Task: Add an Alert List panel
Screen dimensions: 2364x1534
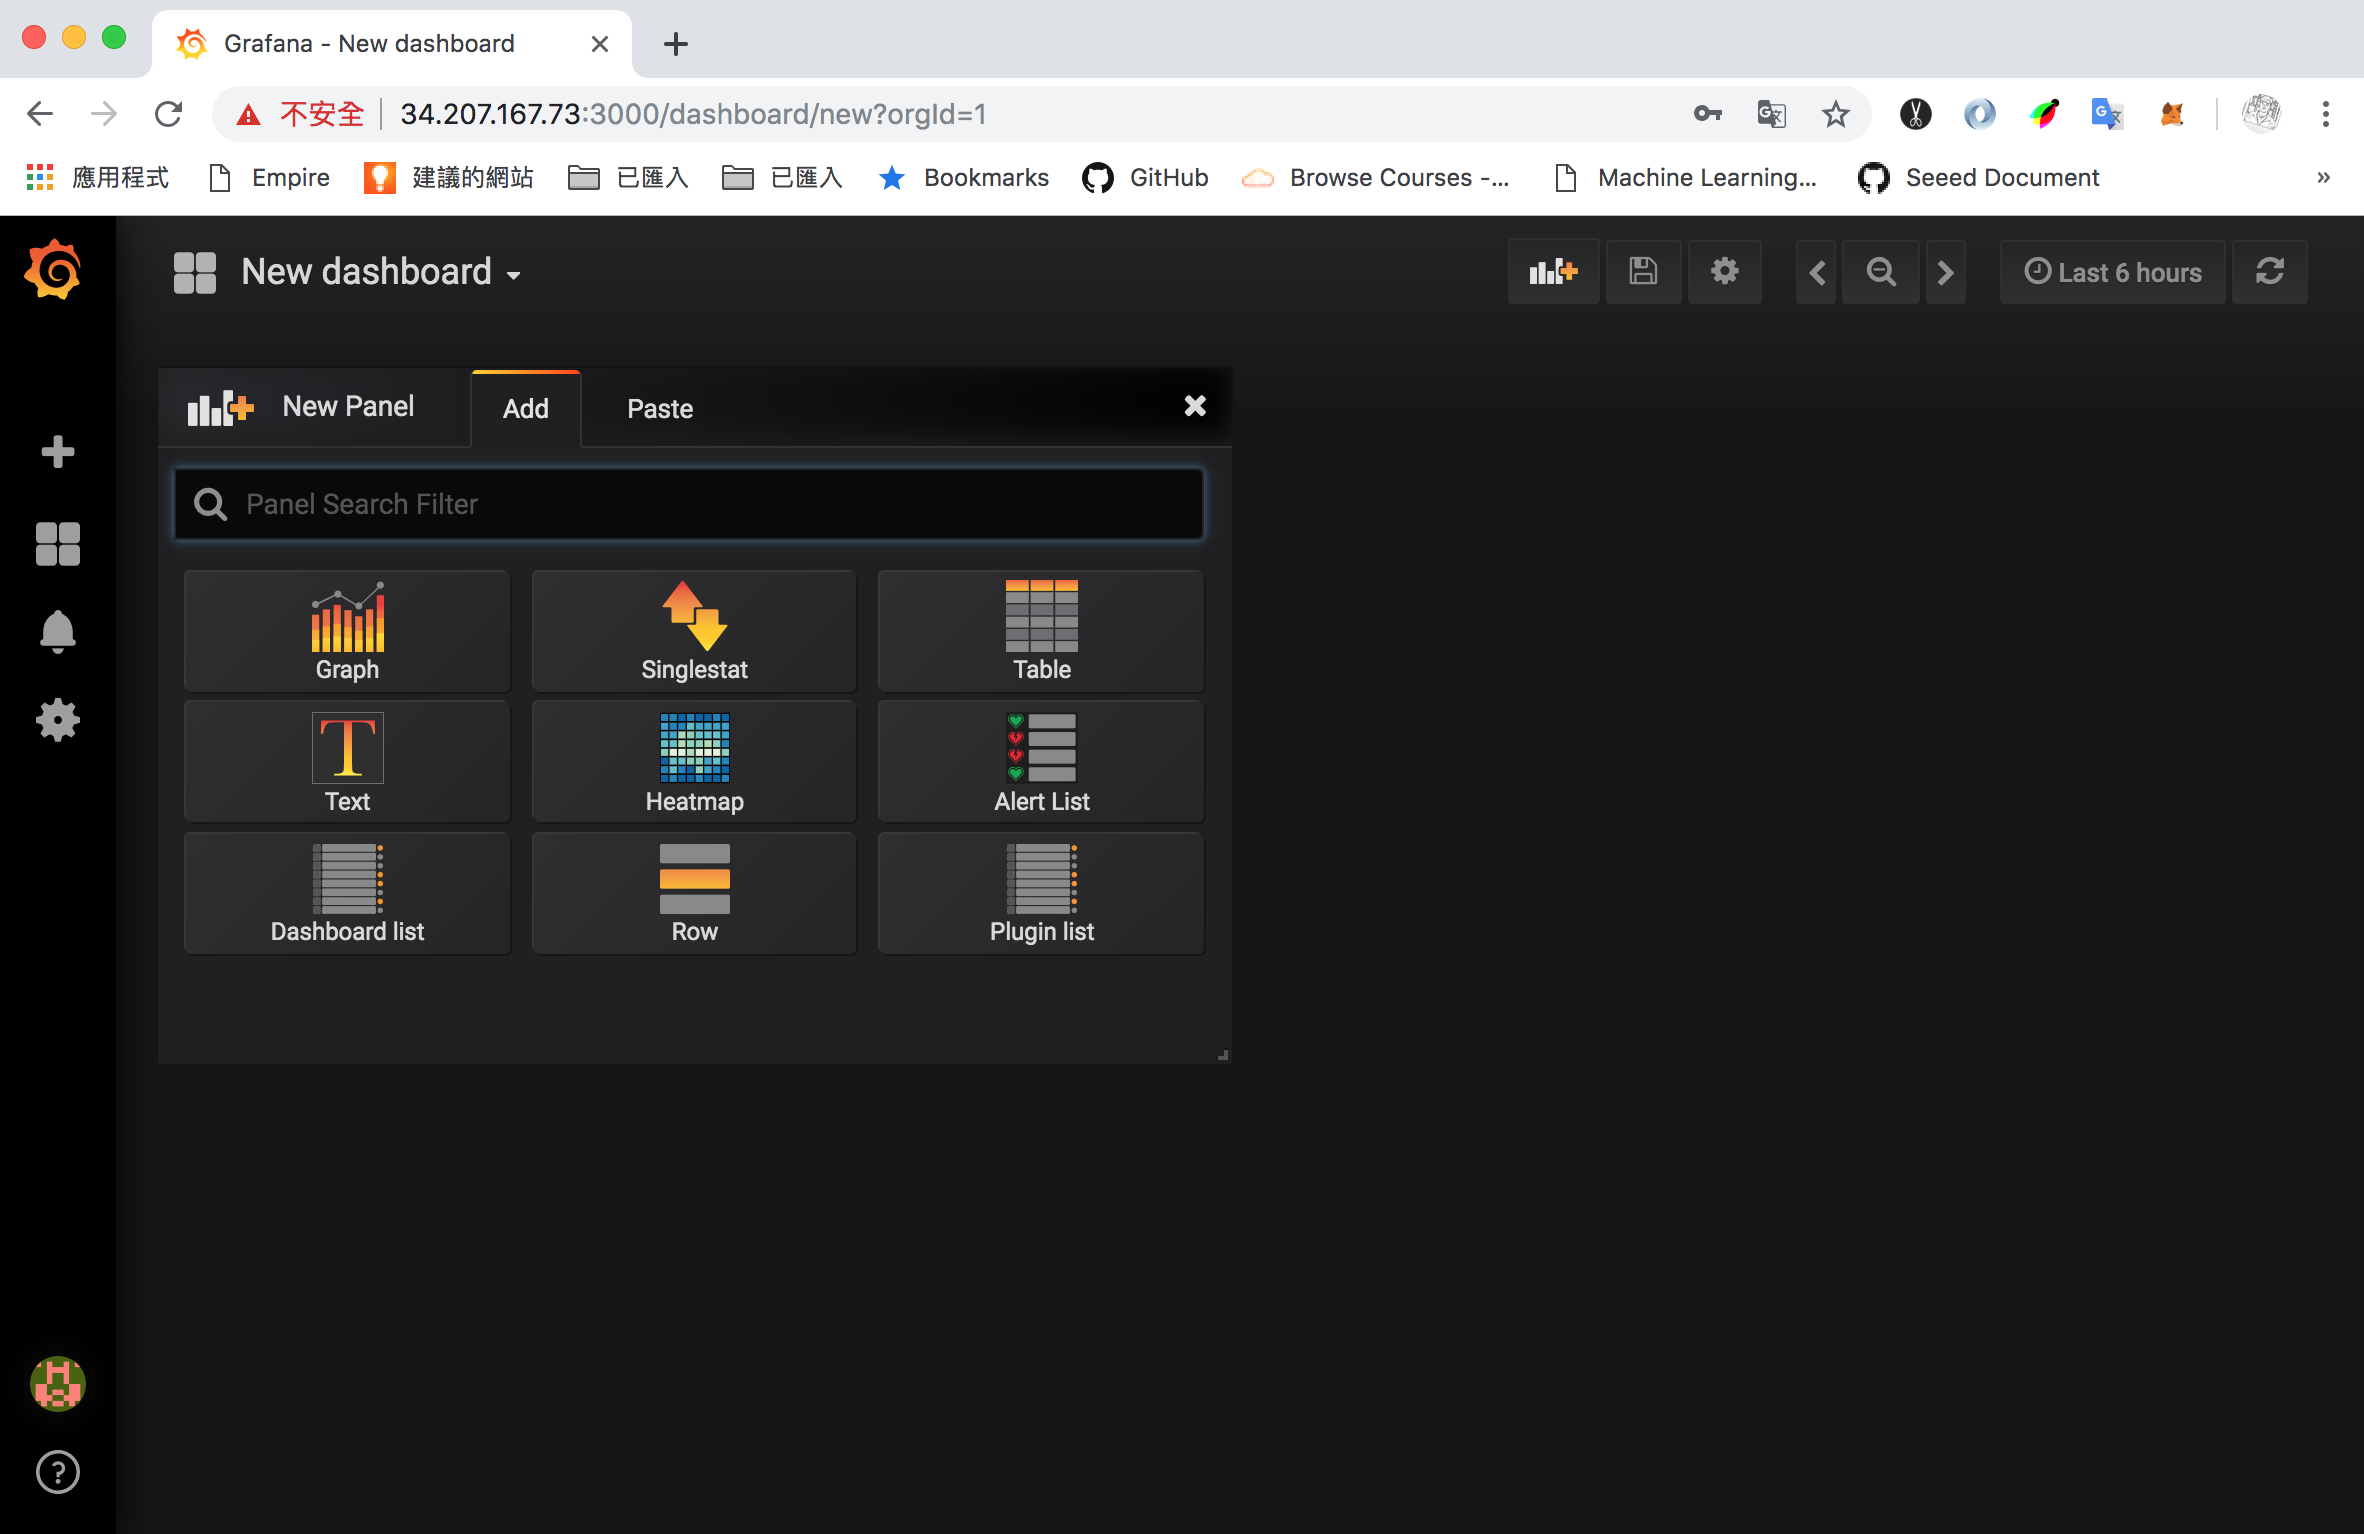Action: 1041,762
